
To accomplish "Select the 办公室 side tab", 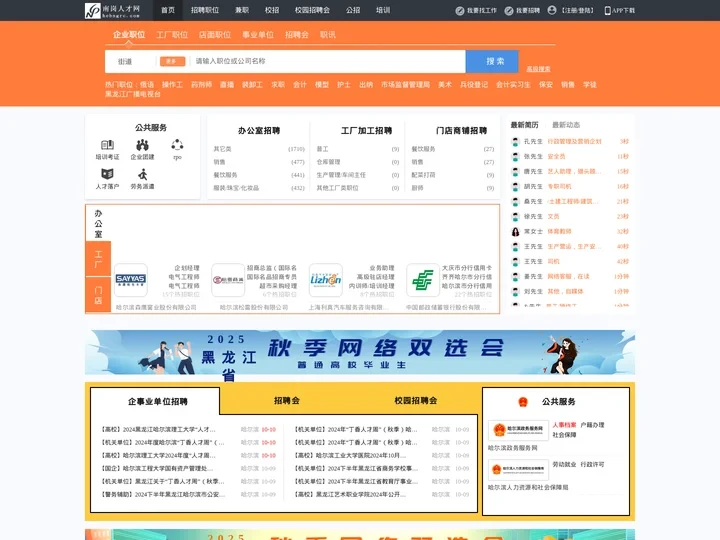I will [98, 224].
